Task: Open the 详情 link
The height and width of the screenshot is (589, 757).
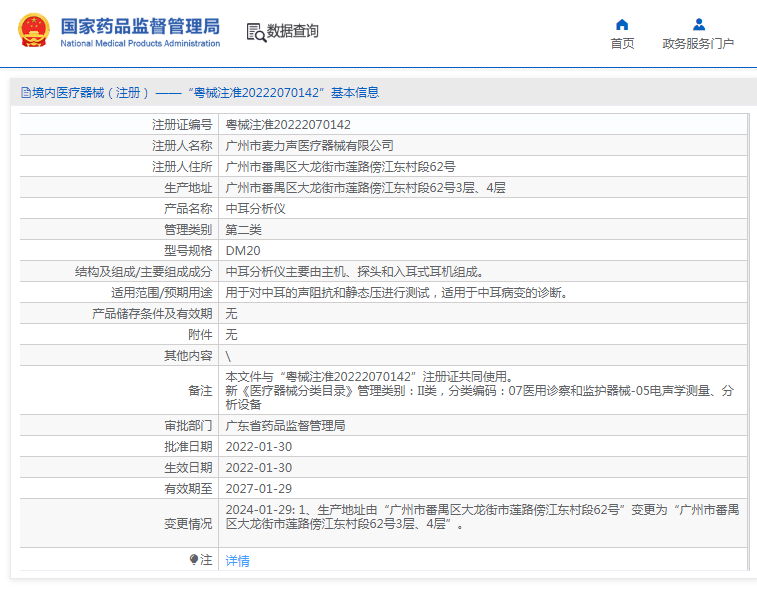Action: [237, 561]
